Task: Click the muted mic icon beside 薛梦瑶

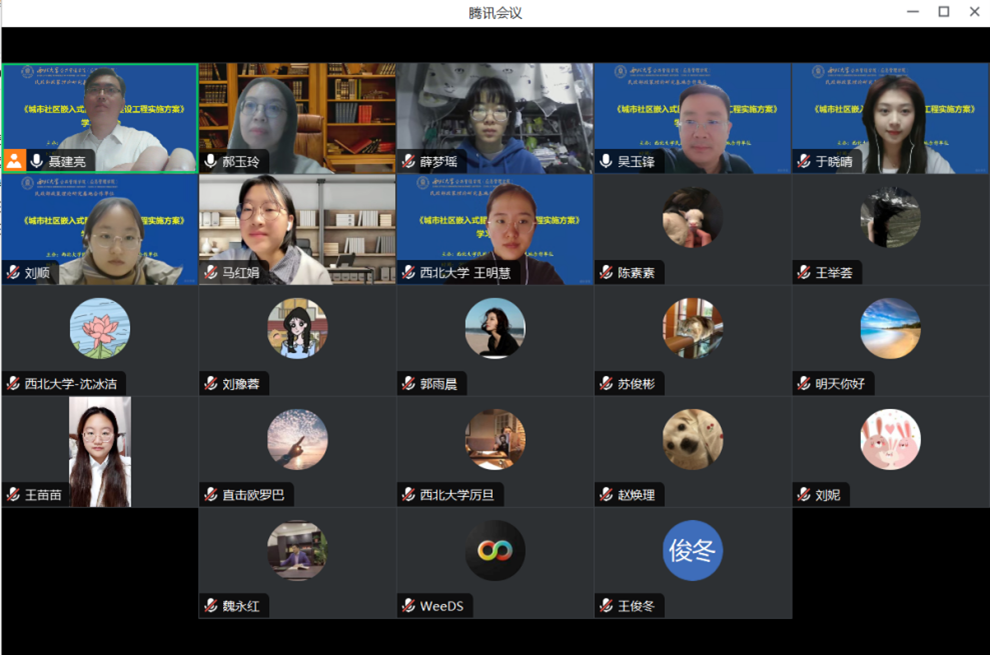Action: pos(408,161)
